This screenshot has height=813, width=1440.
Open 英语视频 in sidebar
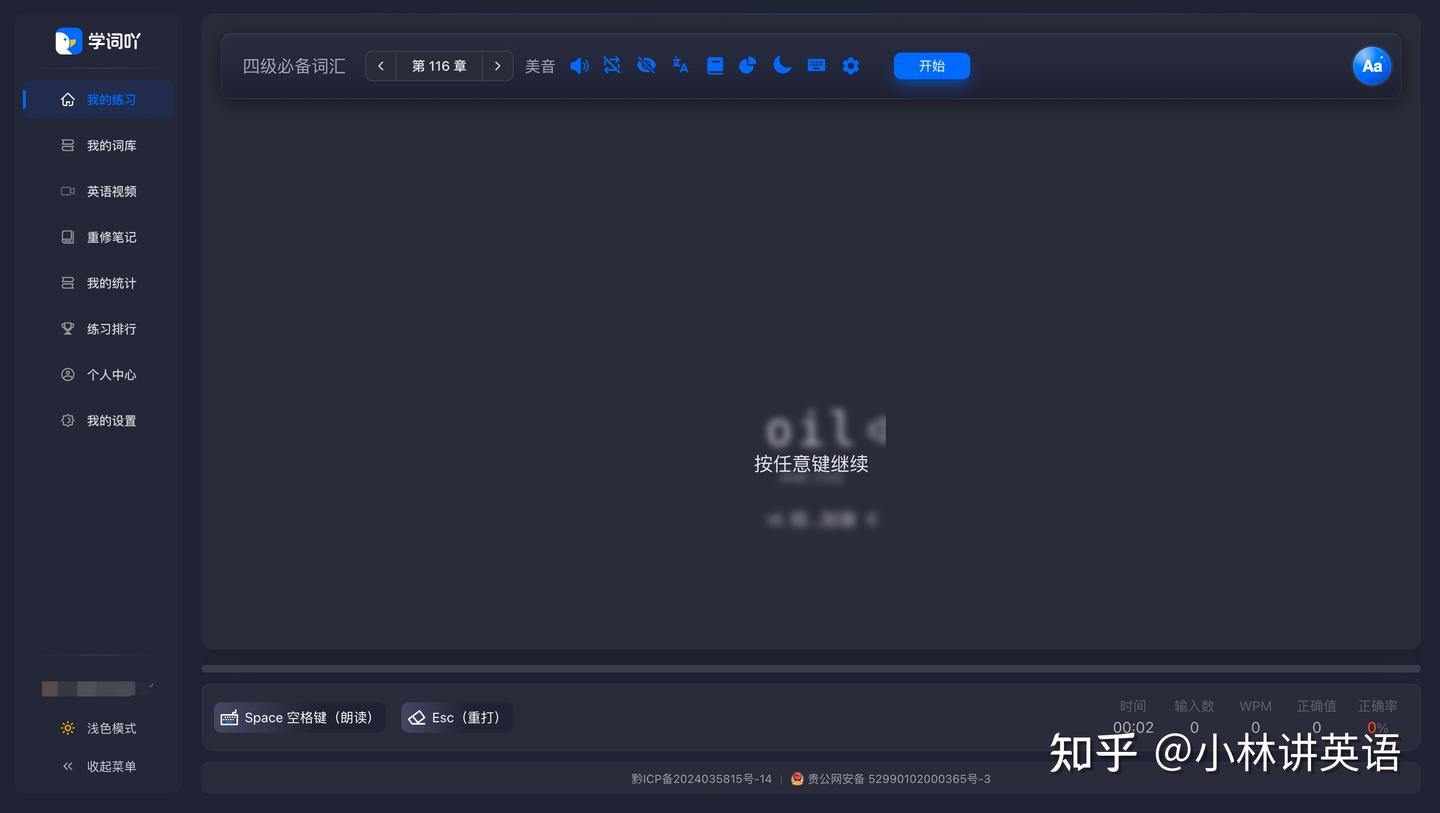tap(98, 191)
